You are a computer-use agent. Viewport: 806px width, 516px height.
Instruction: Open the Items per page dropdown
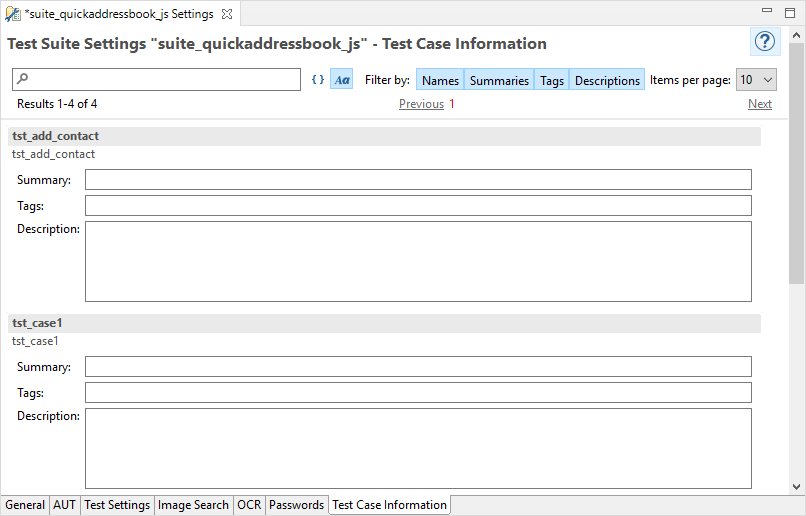[x=756, y=80]
